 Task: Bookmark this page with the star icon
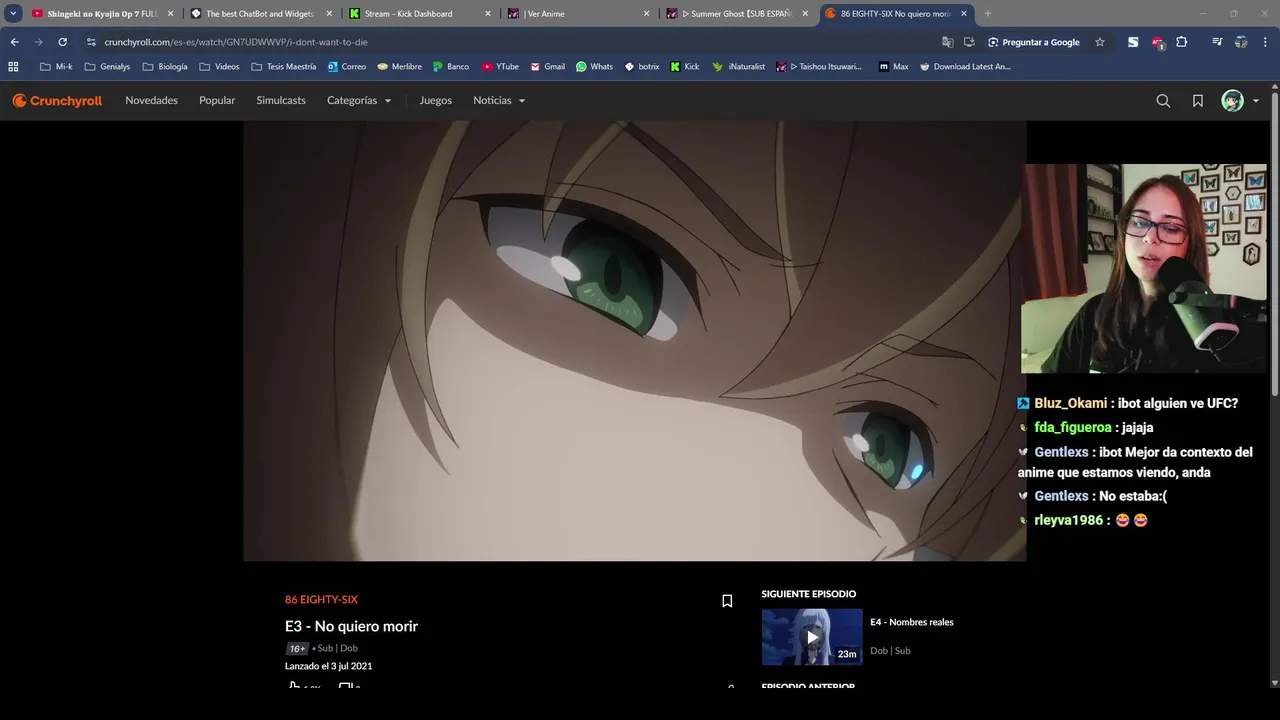tap(1100, 42)
